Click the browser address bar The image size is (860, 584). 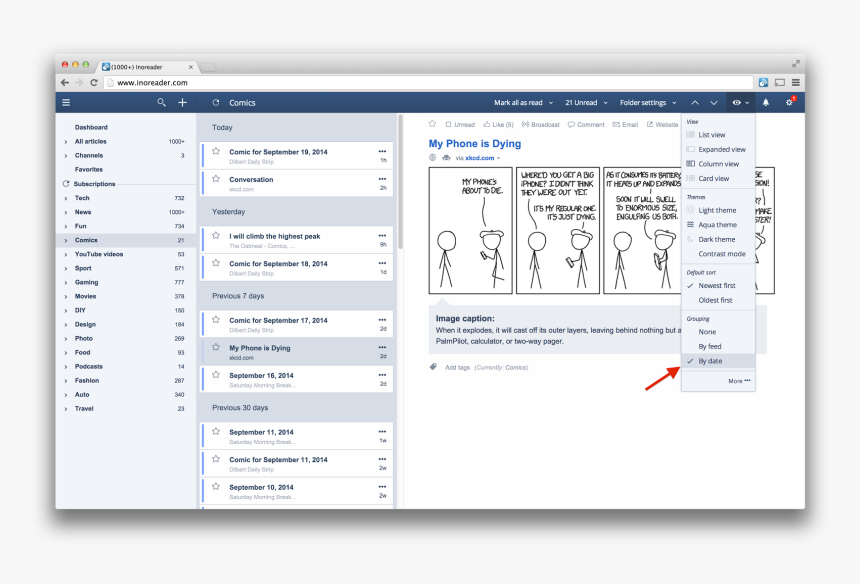click(x=428, y=83)
